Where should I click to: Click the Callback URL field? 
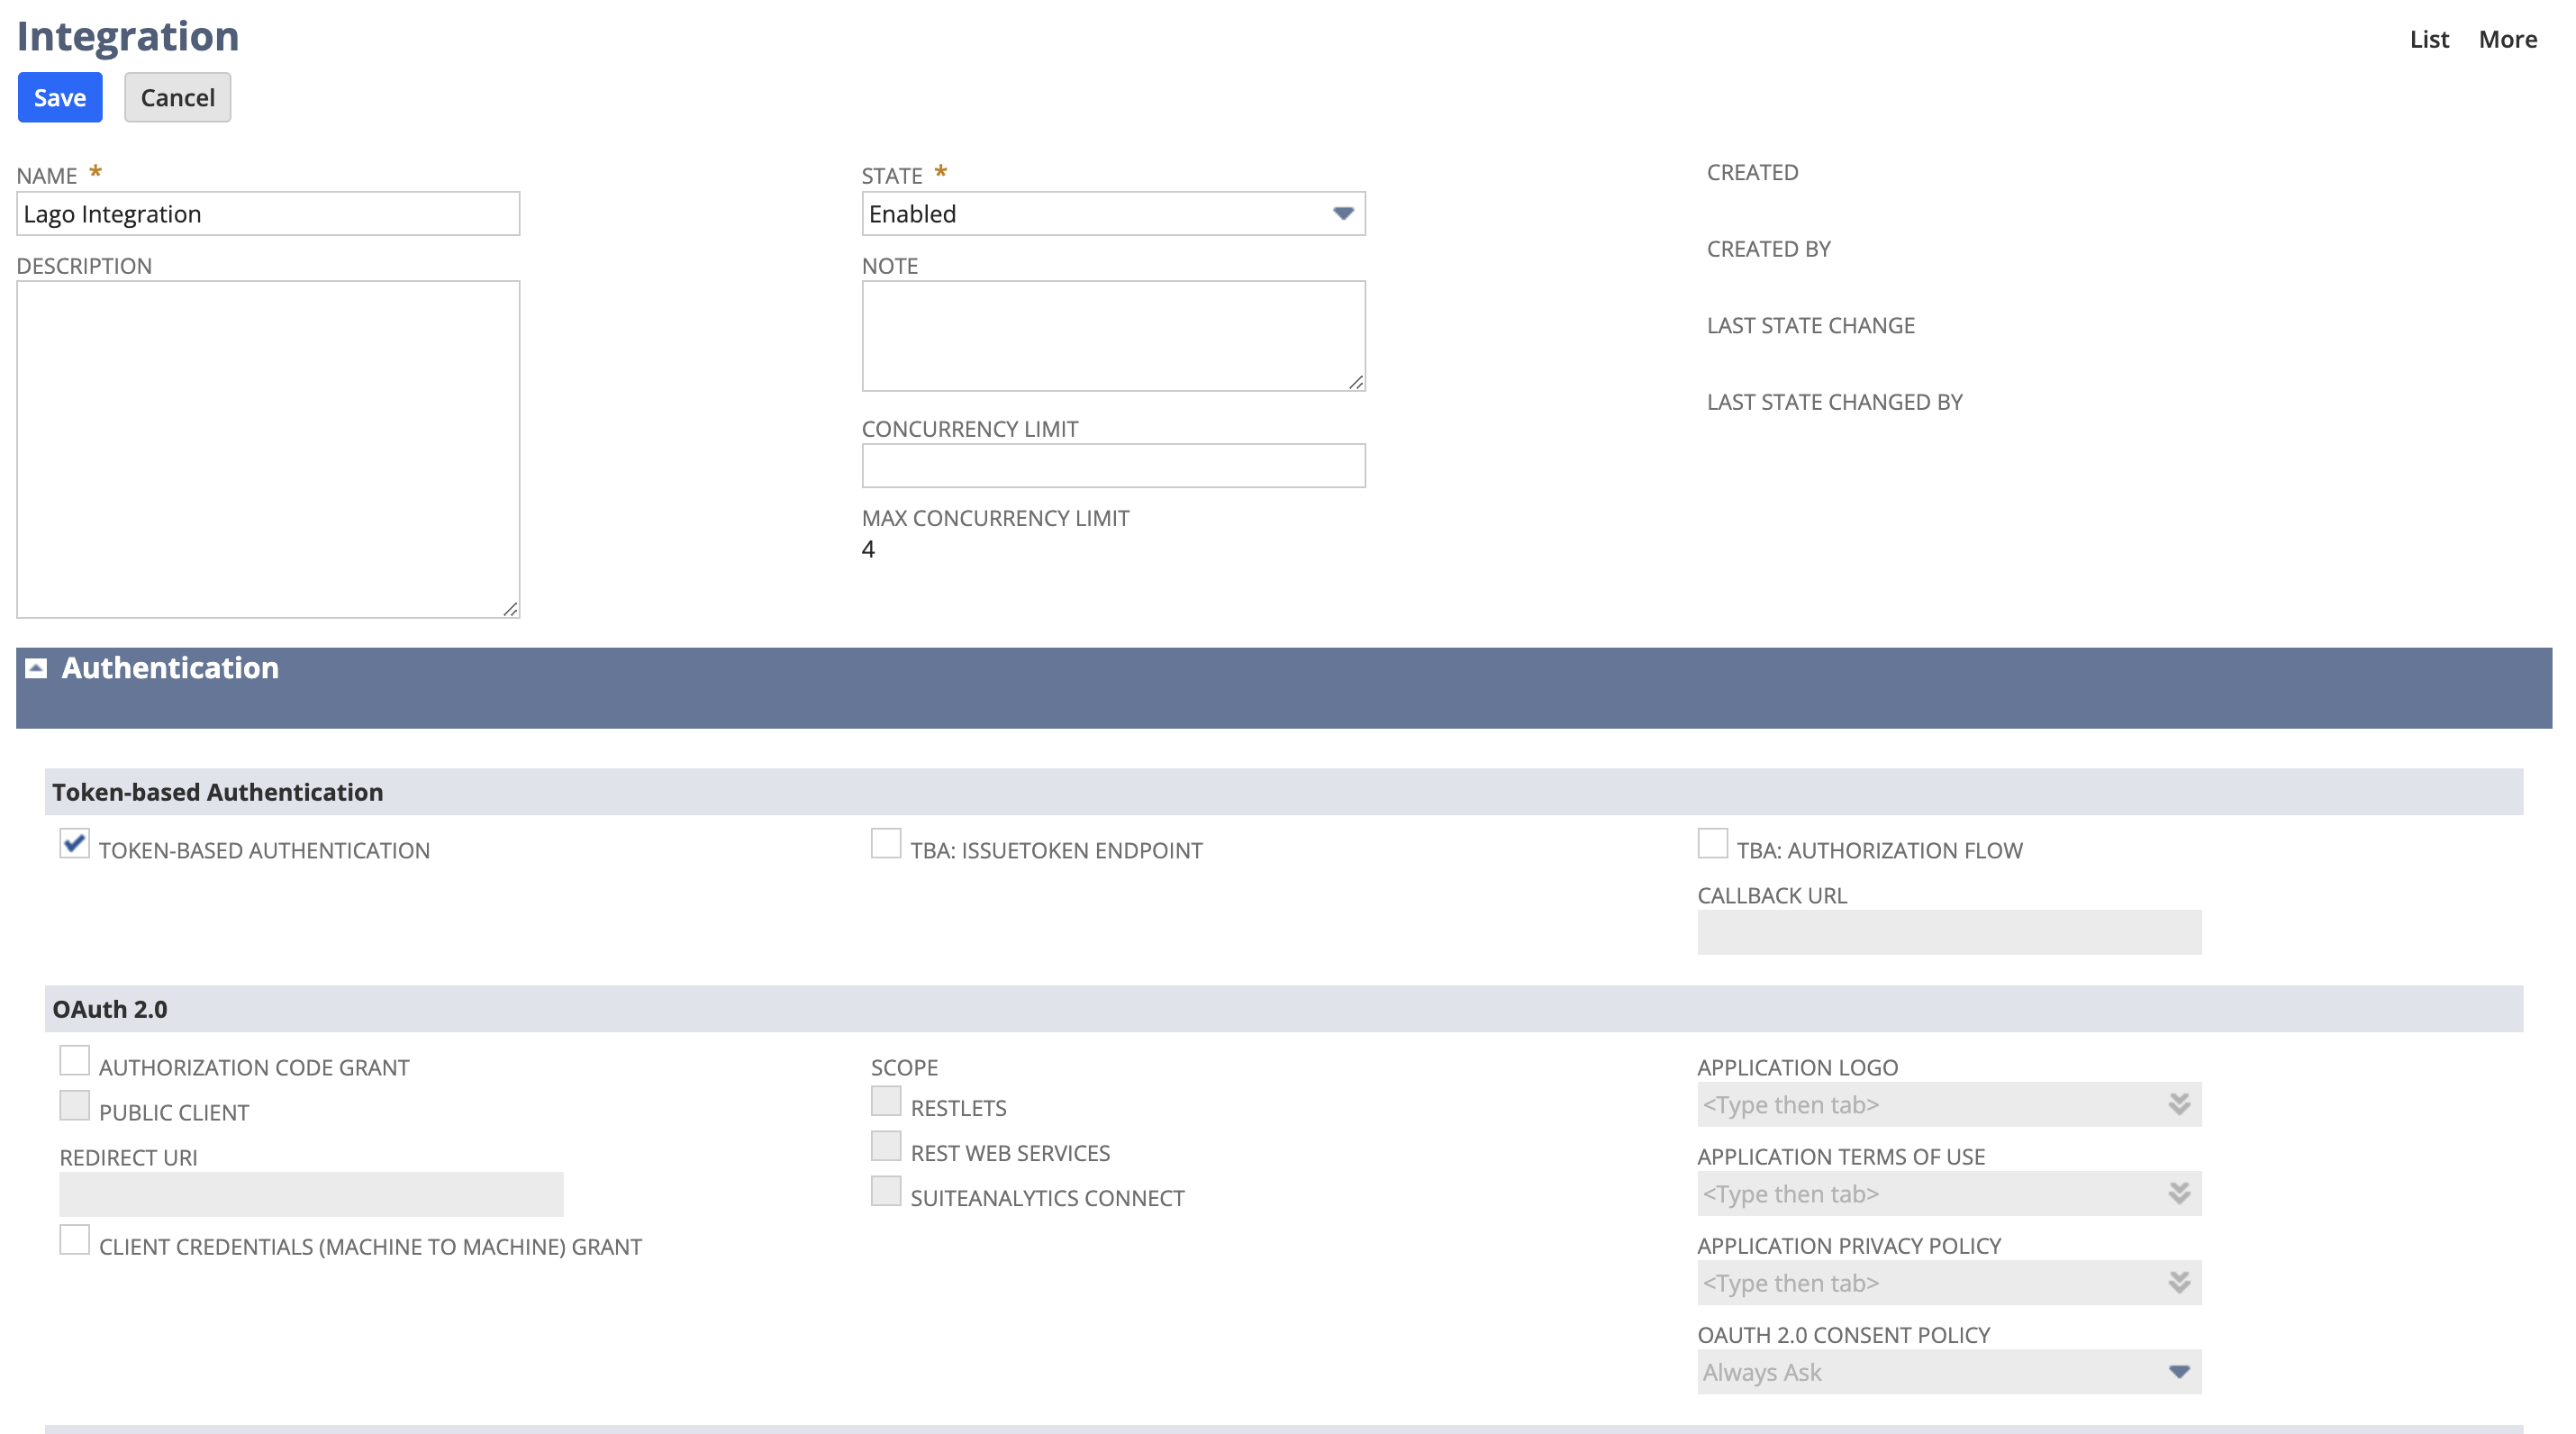click(x=1949, y=932)
